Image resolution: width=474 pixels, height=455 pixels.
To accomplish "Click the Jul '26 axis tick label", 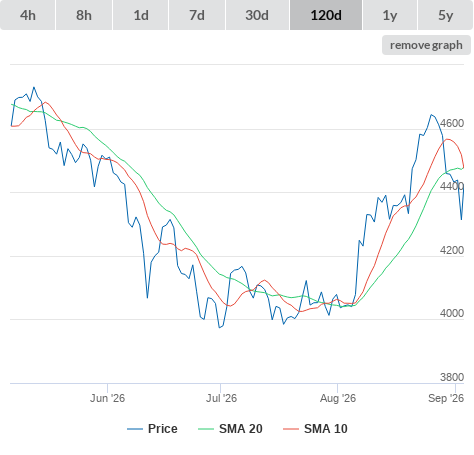I will [x=221, y=398].
